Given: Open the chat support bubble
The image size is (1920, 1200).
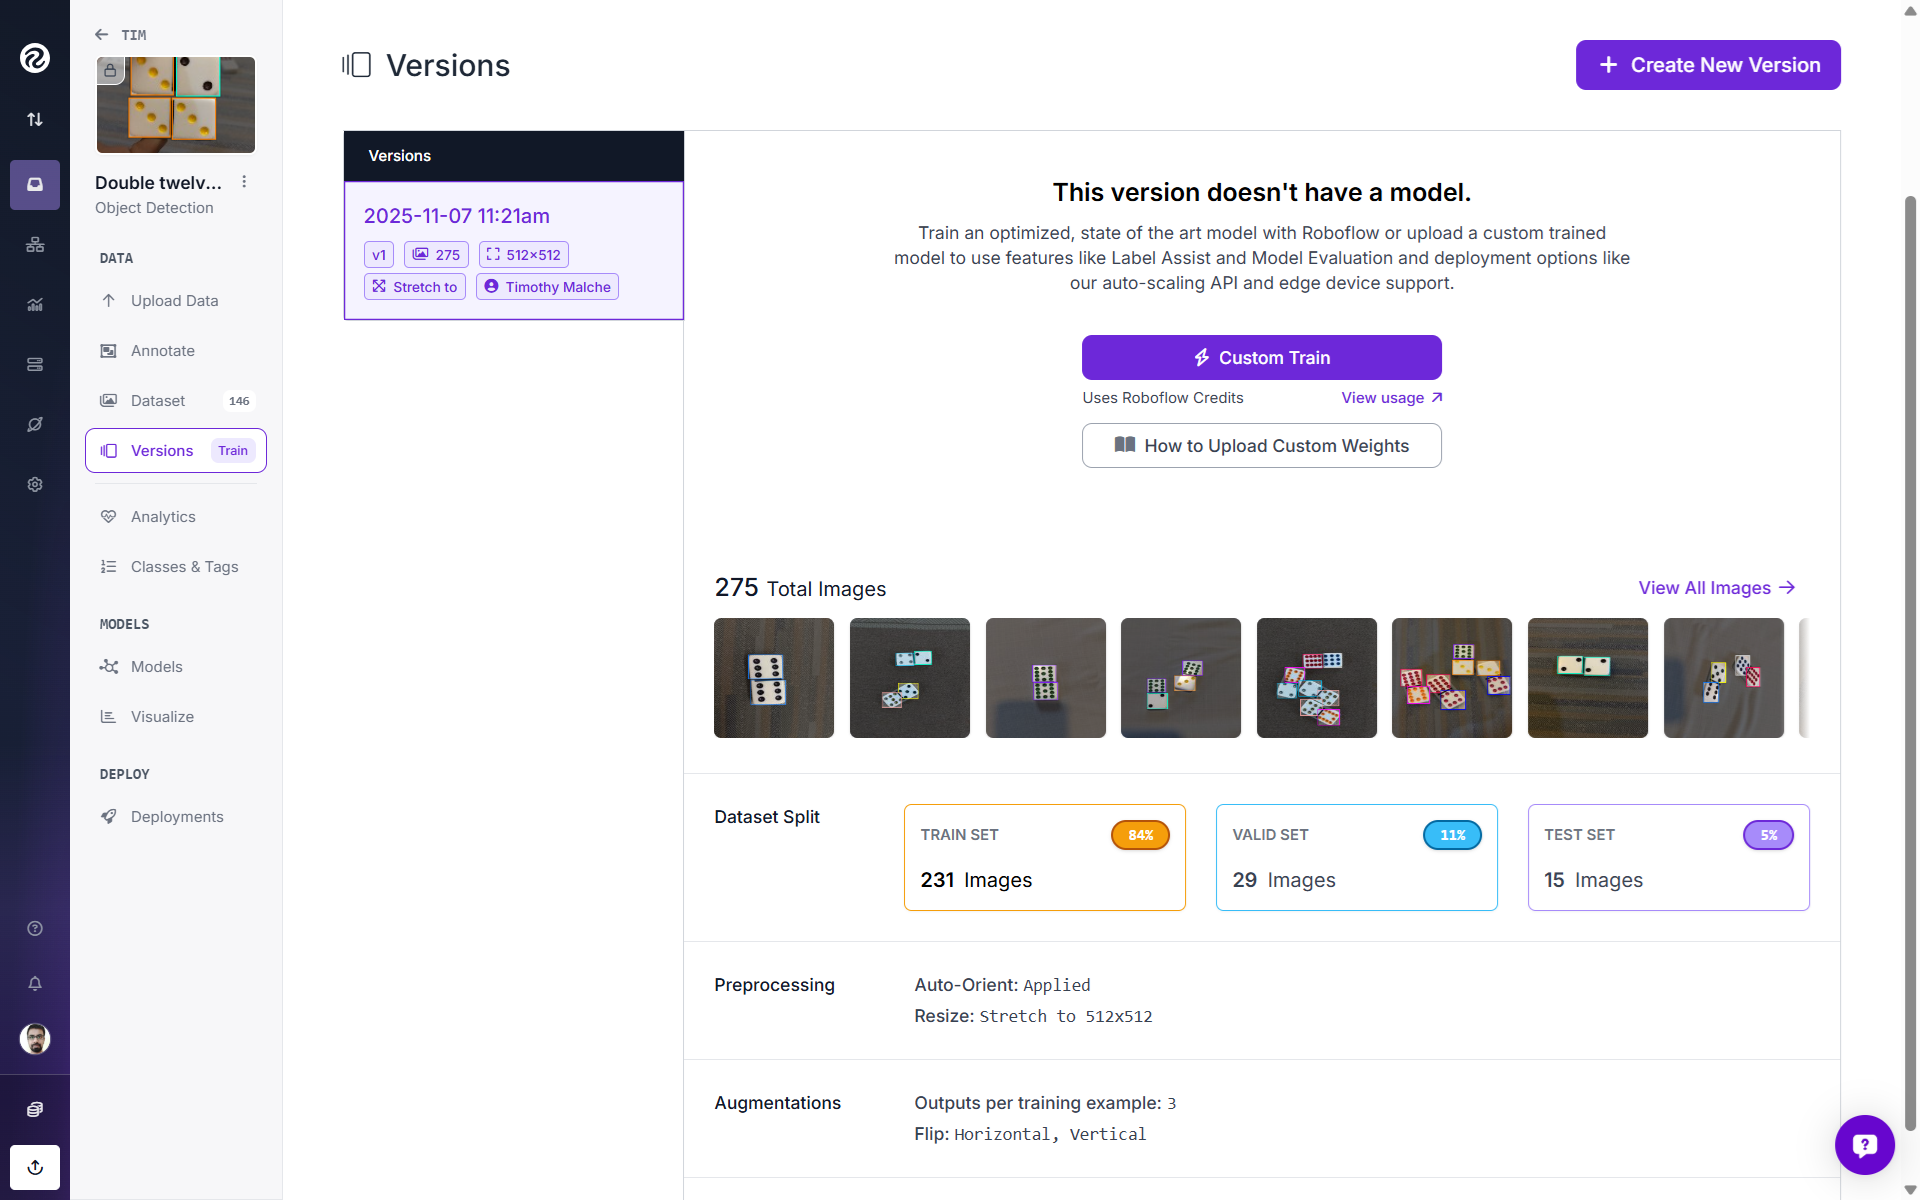Looking at the screenshot, I should (1864, 1145).
